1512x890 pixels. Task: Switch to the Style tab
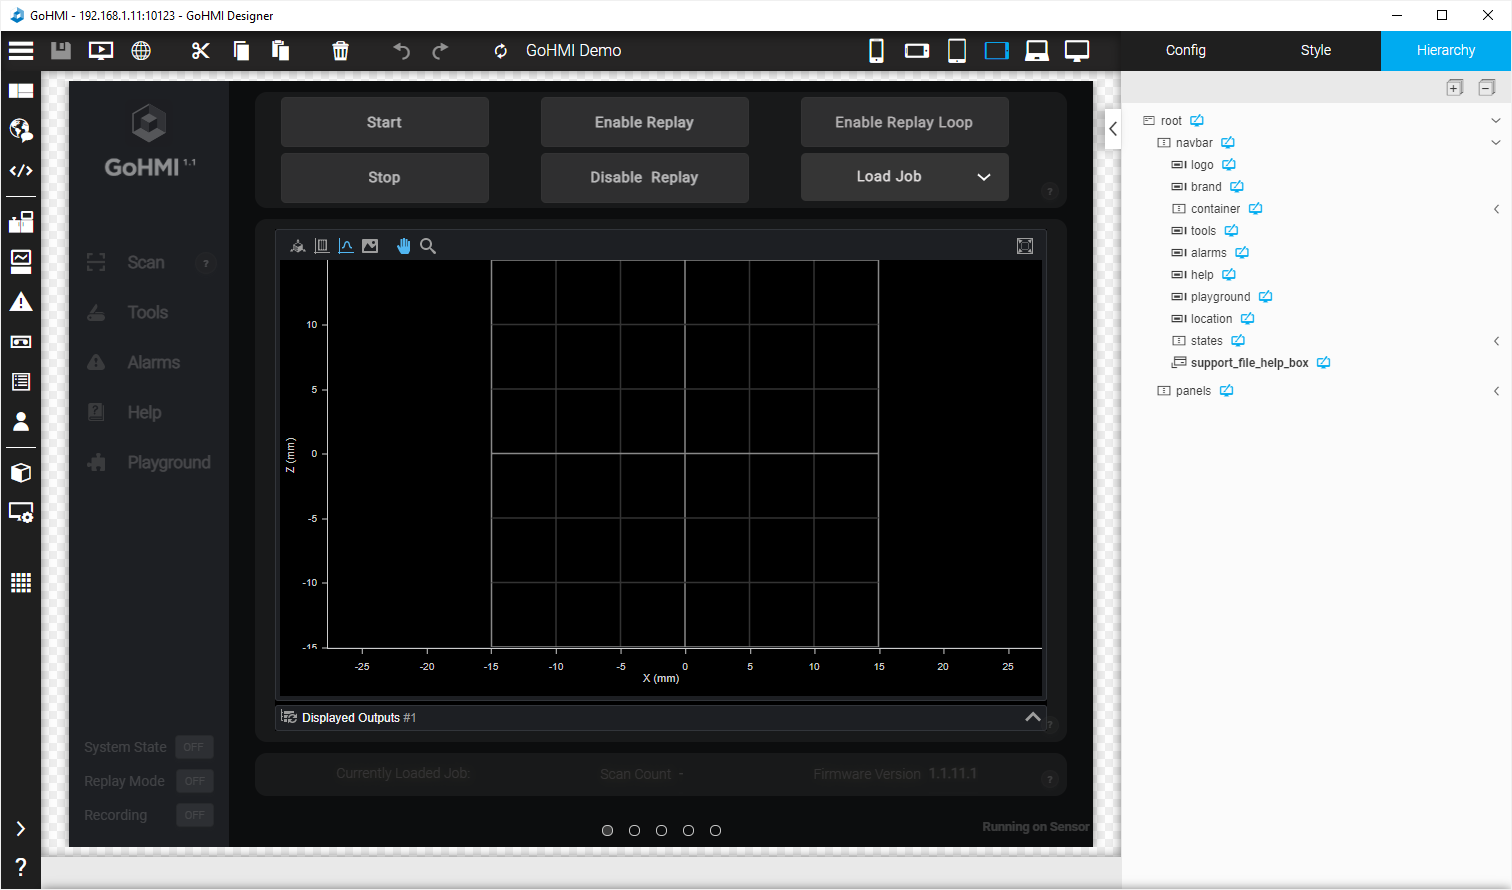[1315, 51]
